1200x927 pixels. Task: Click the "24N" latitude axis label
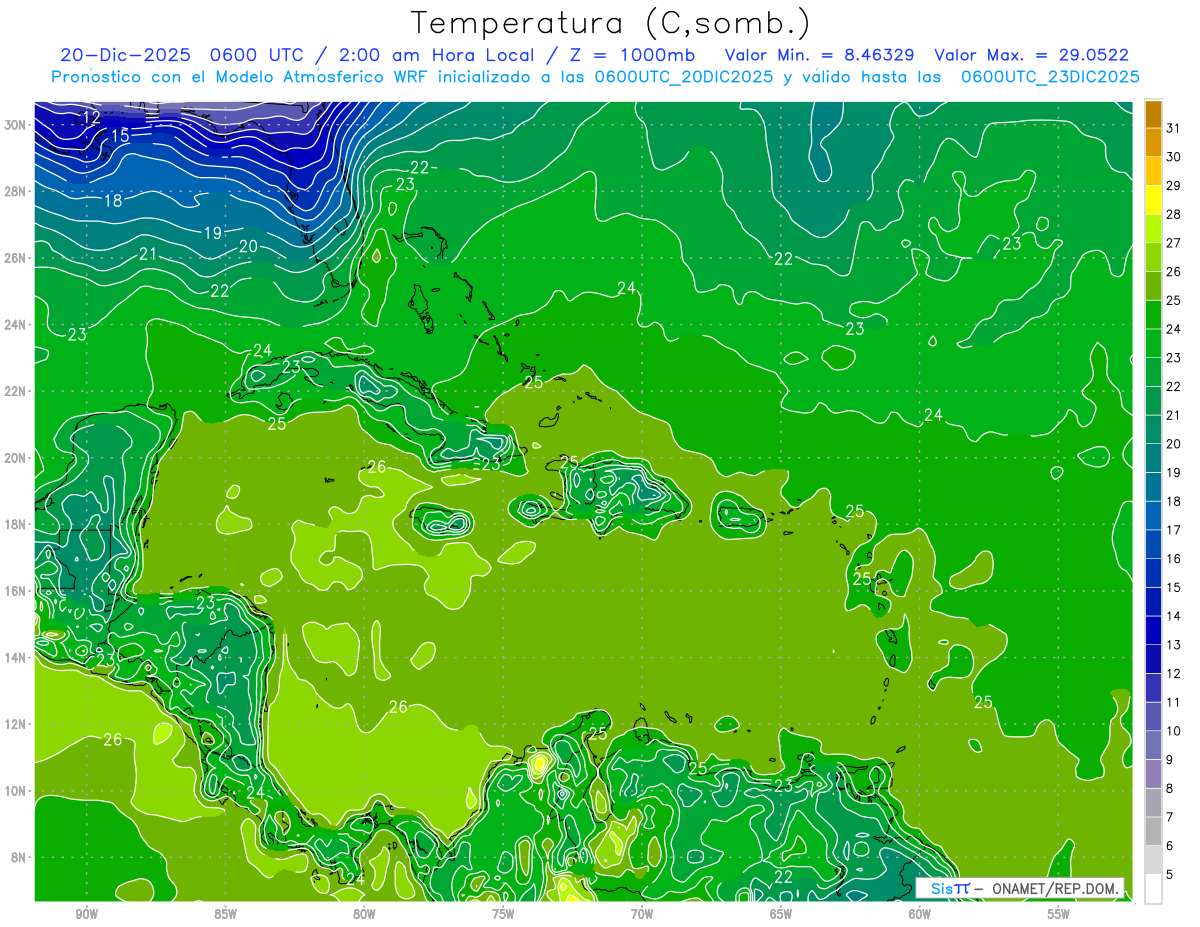15,324
